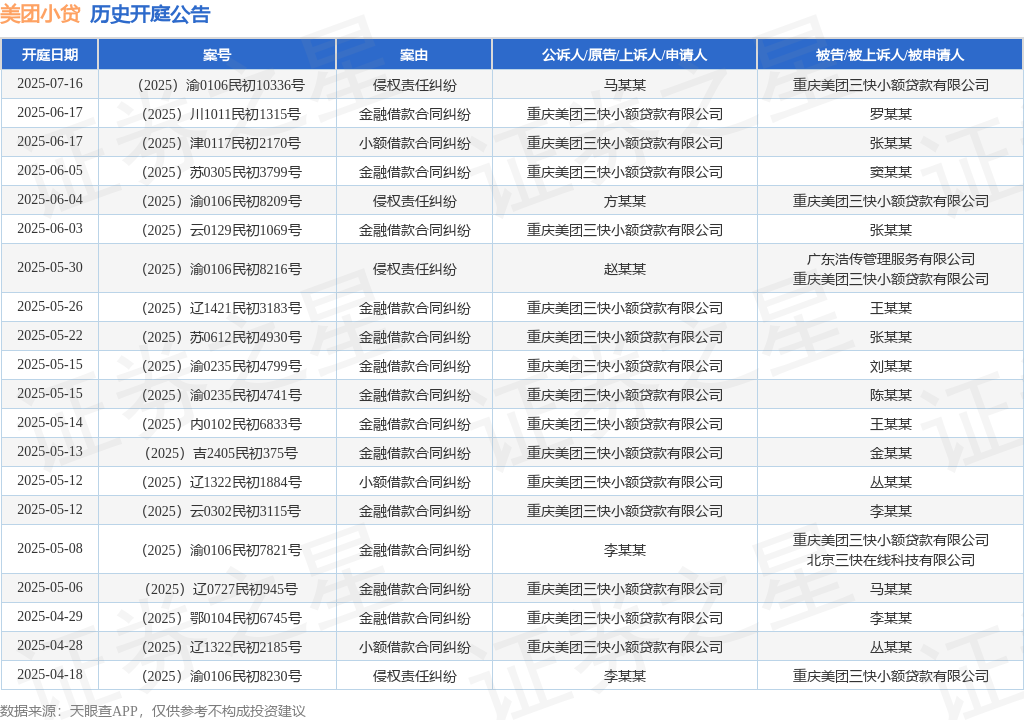The height and width of the screenshot is (720, 1024).
Task: Select case number 云0302民初3115号
Action: coord(221,511)
